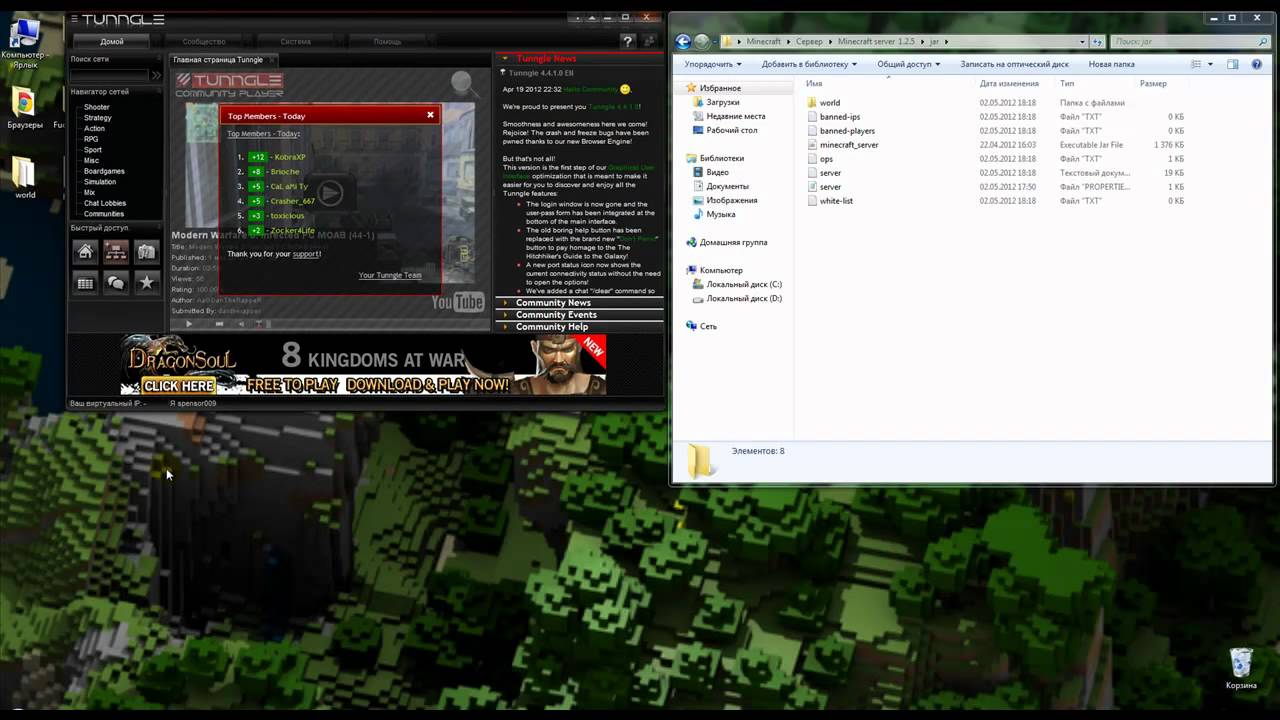
Task: Click the Новая папка button
Action: point(1111,64)
